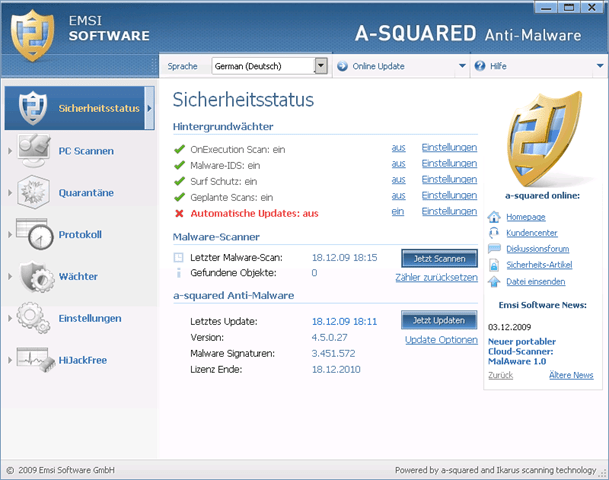Turn off OnExecution Scan via aus
The width and height of the screenshot is (609, 480).
[398, 148]
